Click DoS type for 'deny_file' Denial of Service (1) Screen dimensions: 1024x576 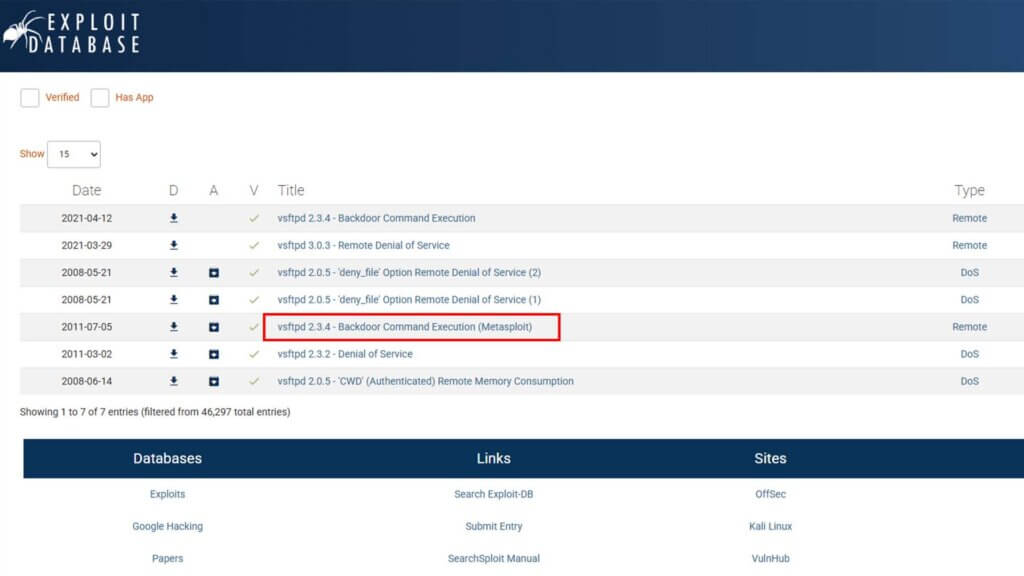tap(969, 300)
